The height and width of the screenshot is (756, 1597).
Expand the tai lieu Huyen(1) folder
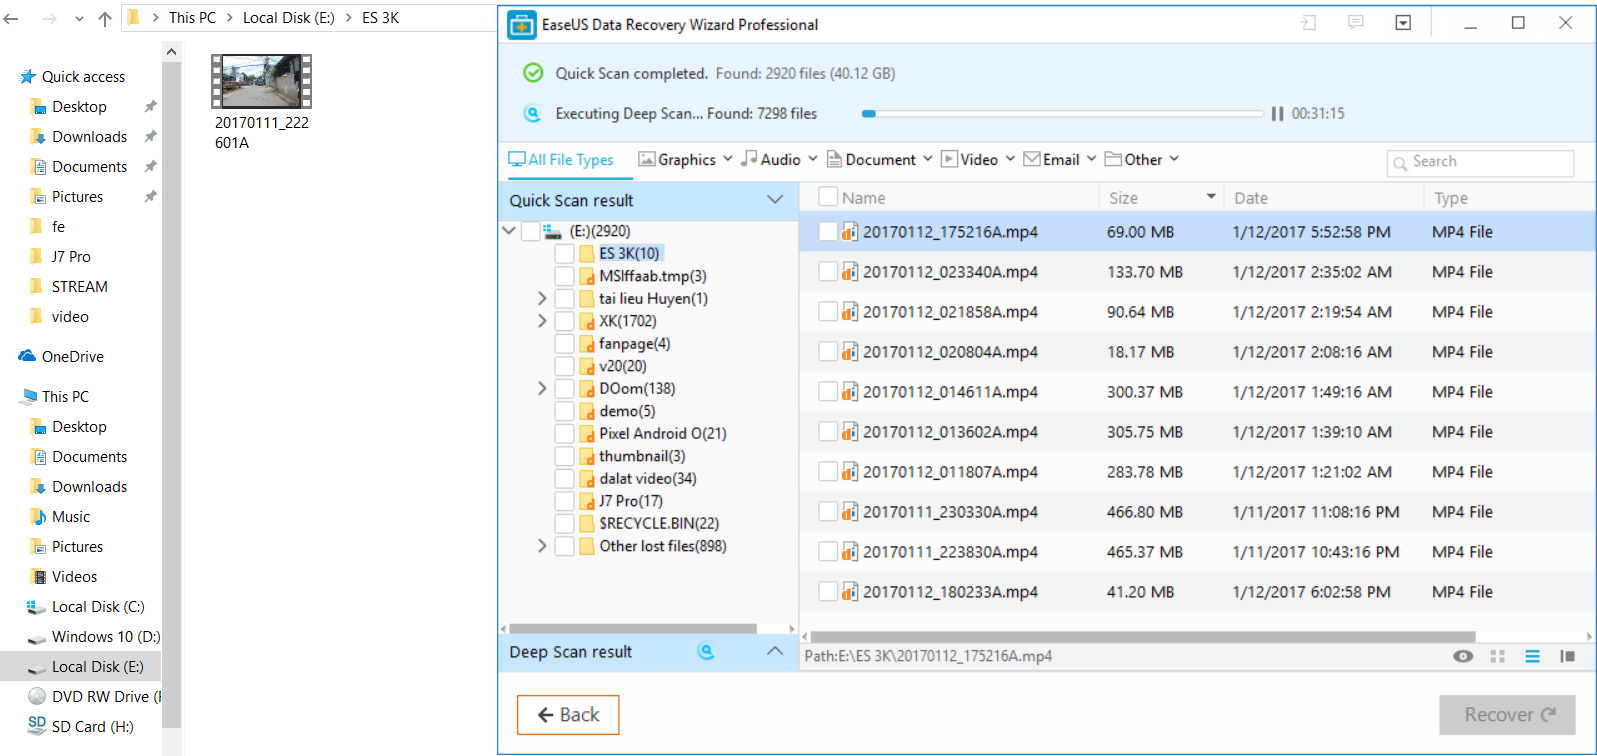542,299
